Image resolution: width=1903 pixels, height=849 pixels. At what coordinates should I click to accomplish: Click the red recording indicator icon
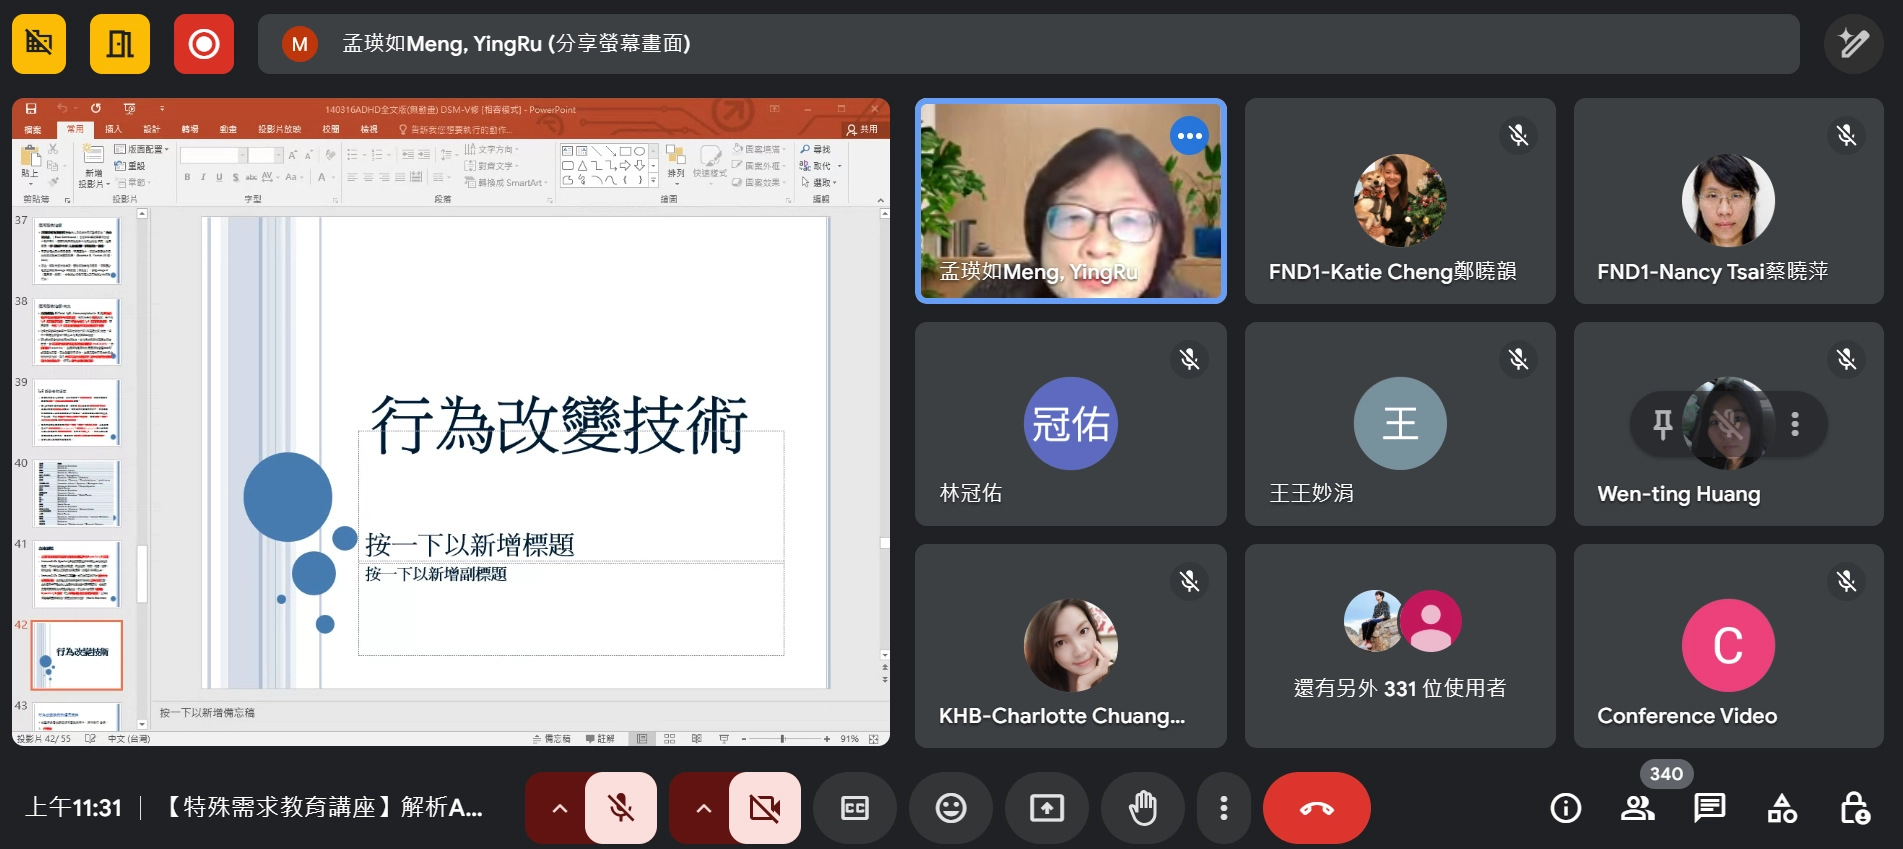click(x=204, y=44)
